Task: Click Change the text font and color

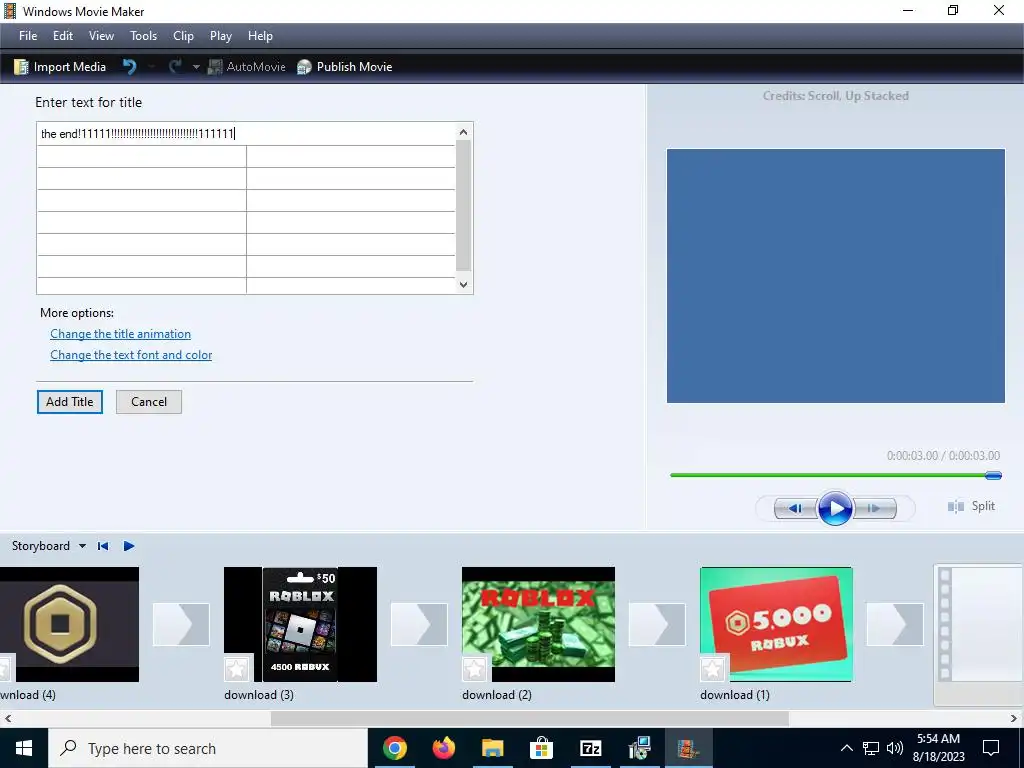Action: point(131,355)
